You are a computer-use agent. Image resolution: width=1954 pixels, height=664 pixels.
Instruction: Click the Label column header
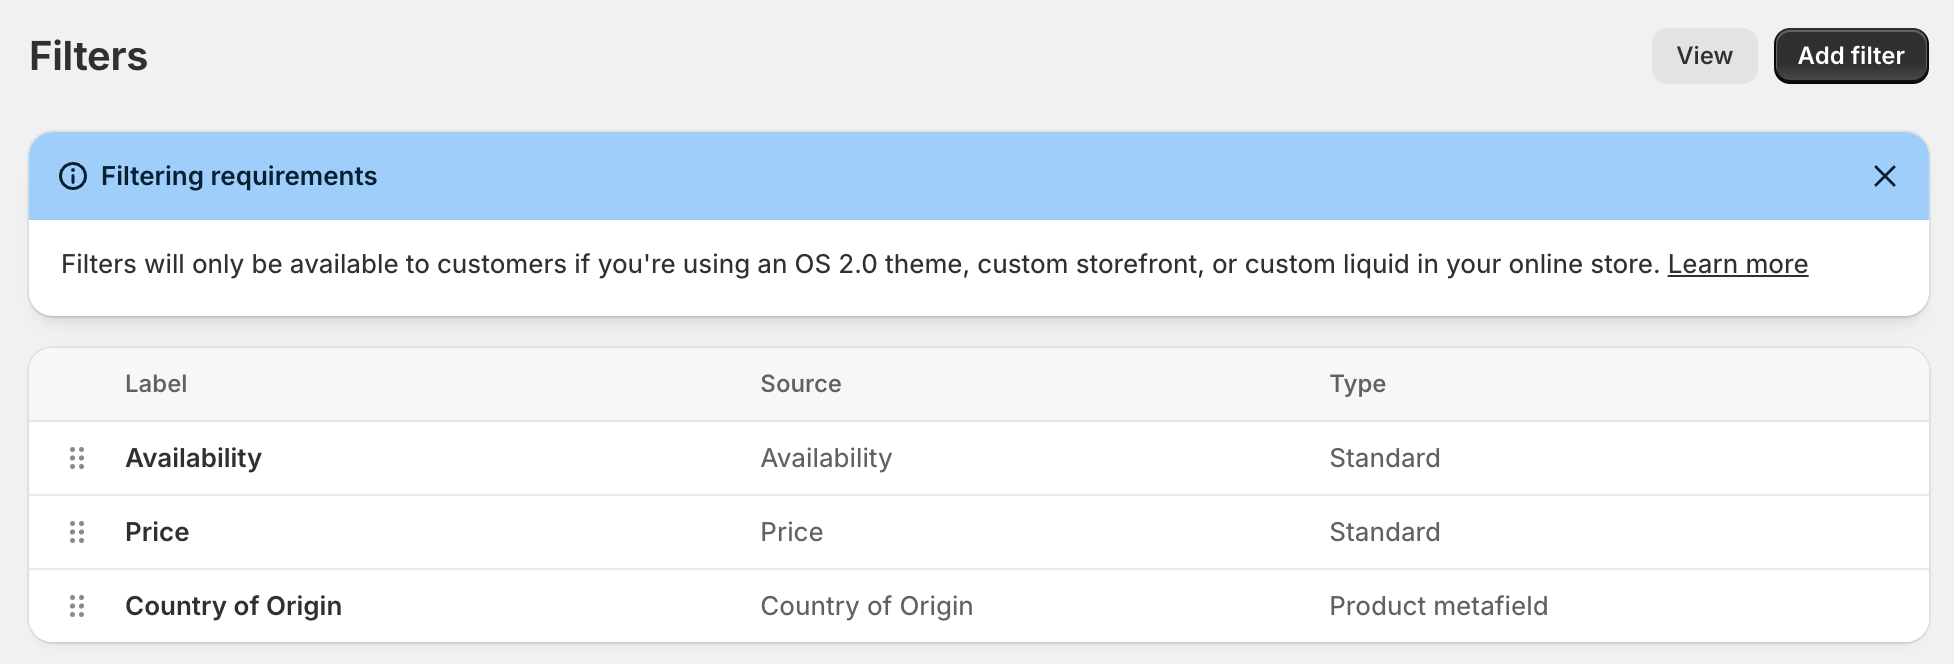(x=156, y=384)
